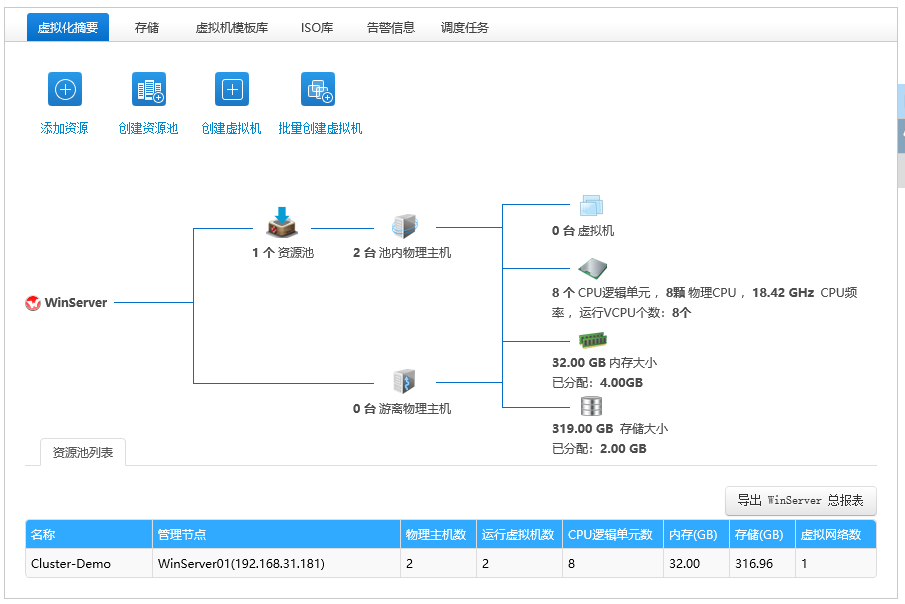The height and width of the screenshot is (604, 905).
Task: Click the '2 台 池内物理主机' label
Action: pos(402,253)
